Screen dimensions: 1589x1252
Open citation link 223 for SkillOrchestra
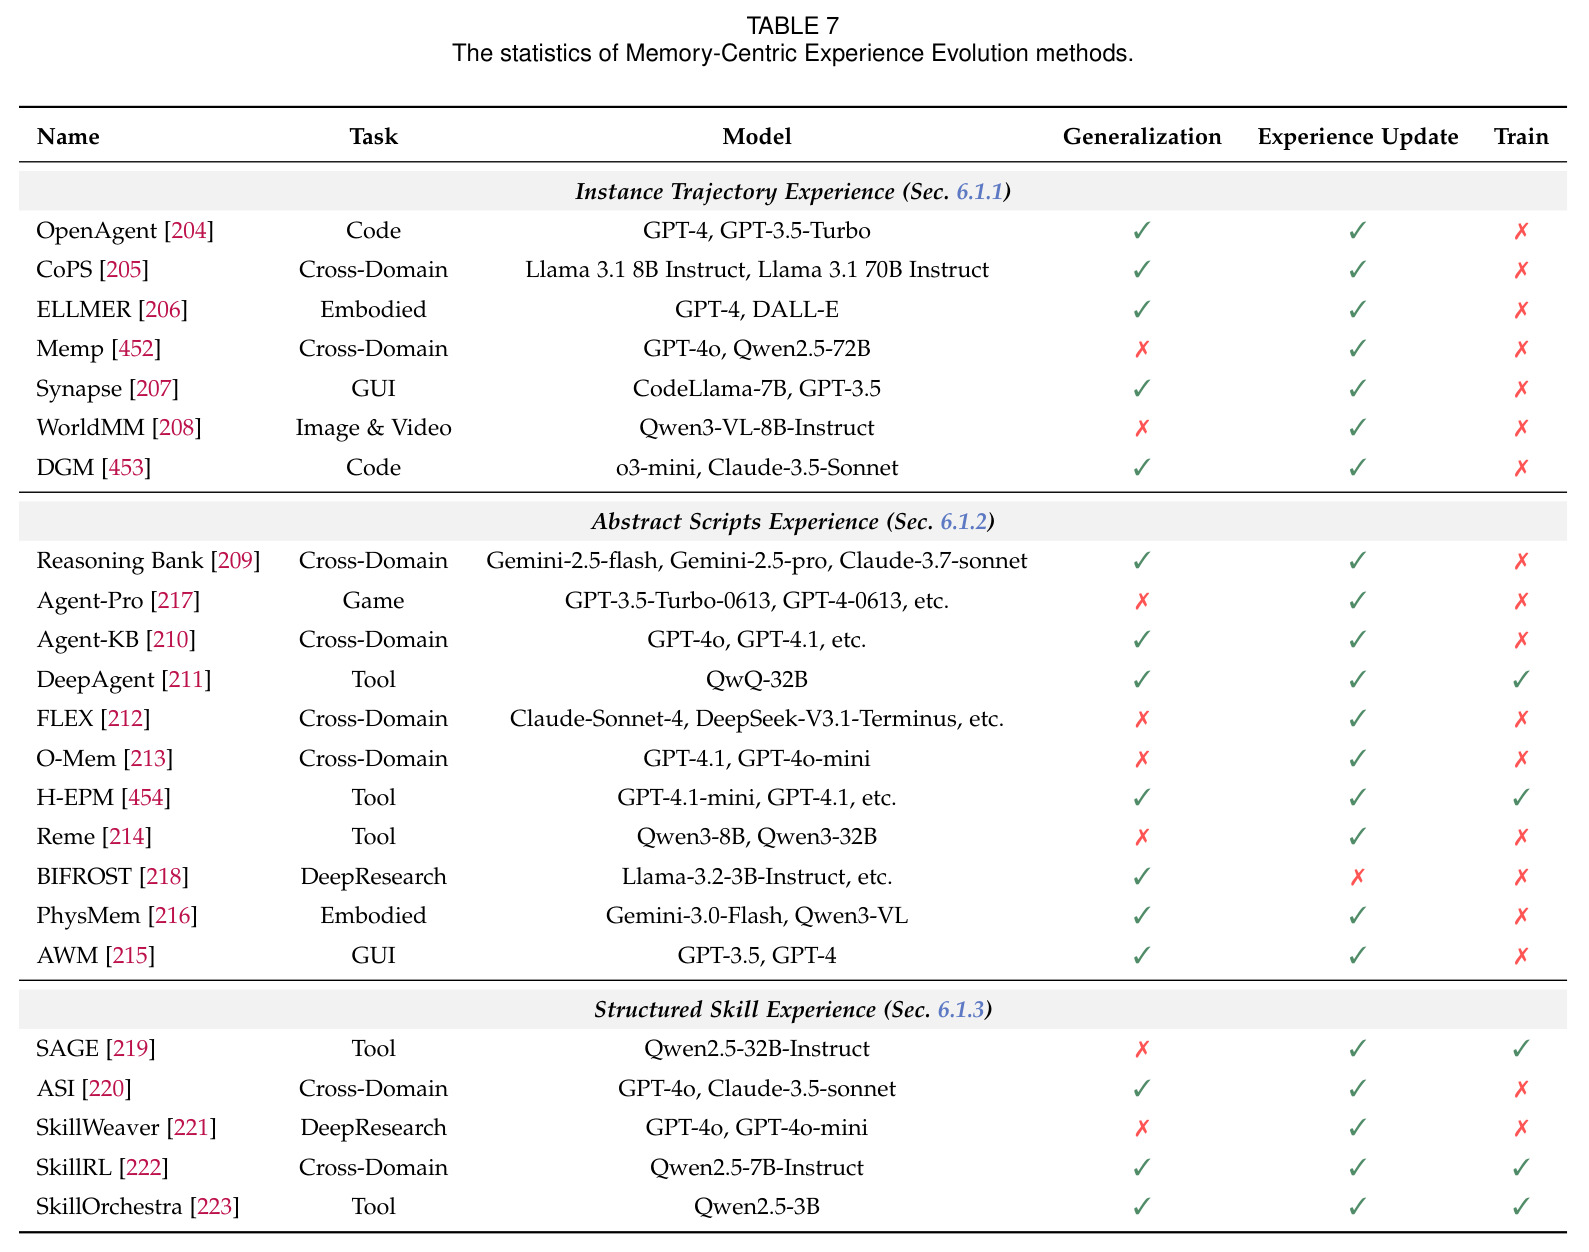point(214,1207)
